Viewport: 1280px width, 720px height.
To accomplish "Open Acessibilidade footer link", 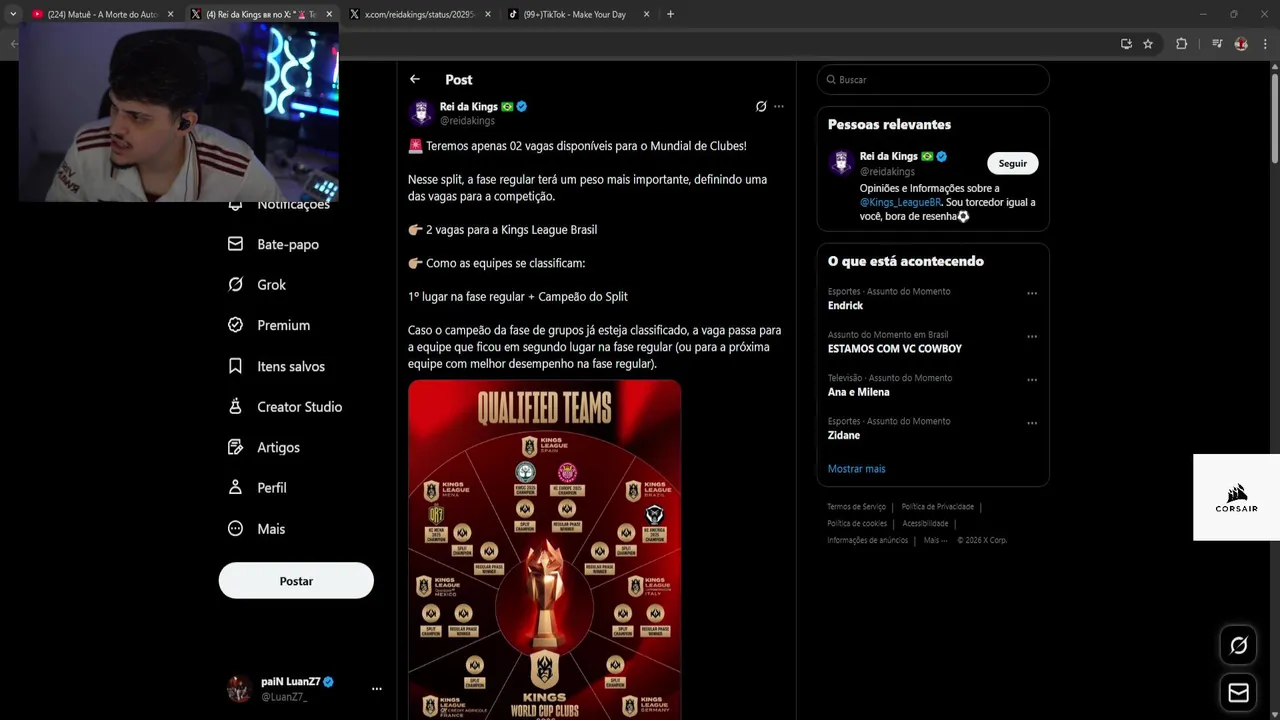I will (x=925, y=523).
